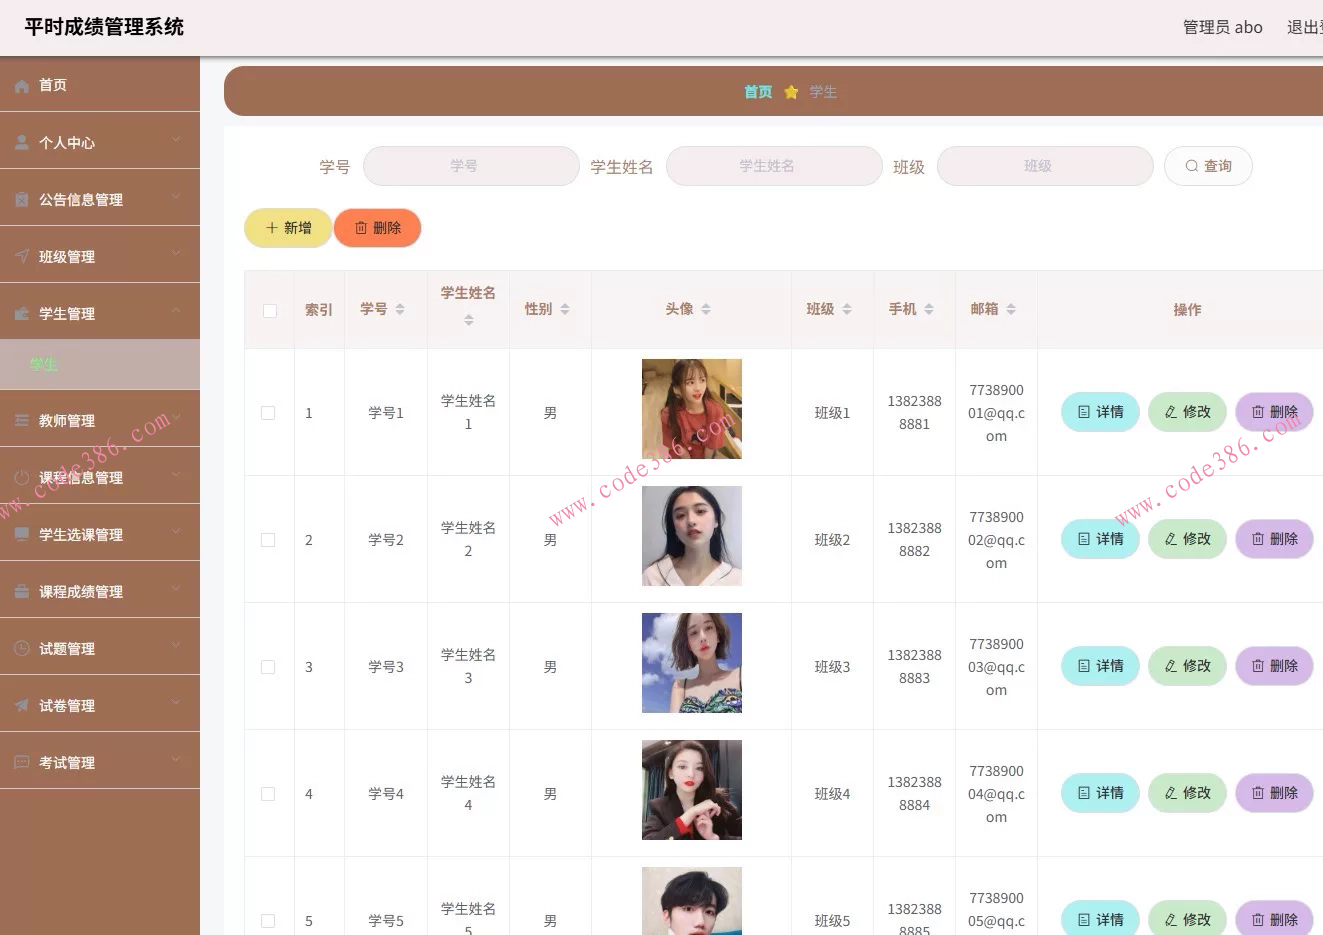The image size is (1323, 935).
Task: Click the 班级管理 sidebar icon
Action: coord(23,255)
